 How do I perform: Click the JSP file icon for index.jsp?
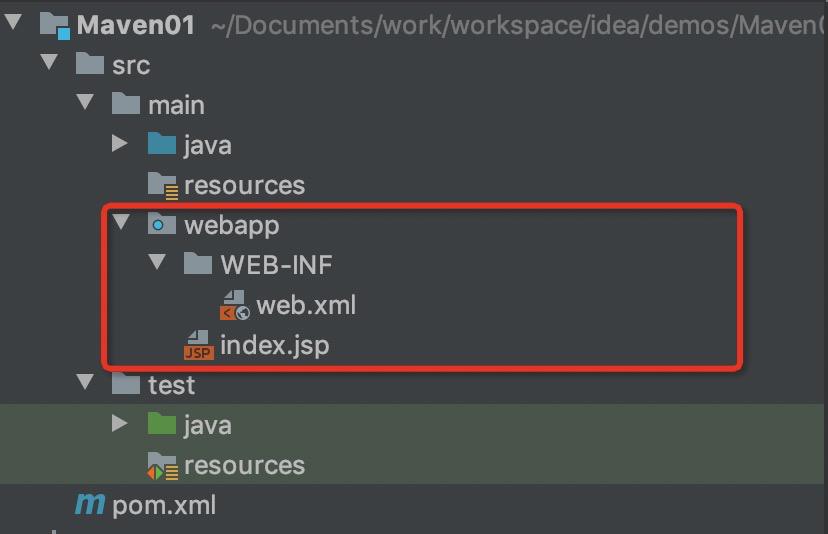[x=199, y=345]
